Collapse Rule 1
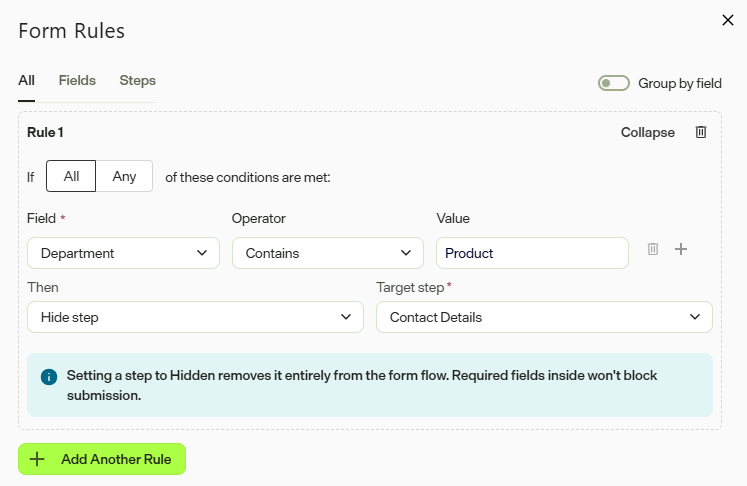Image resolution: width=747 pixels, height=486 pixels. [x=647, y=132]
